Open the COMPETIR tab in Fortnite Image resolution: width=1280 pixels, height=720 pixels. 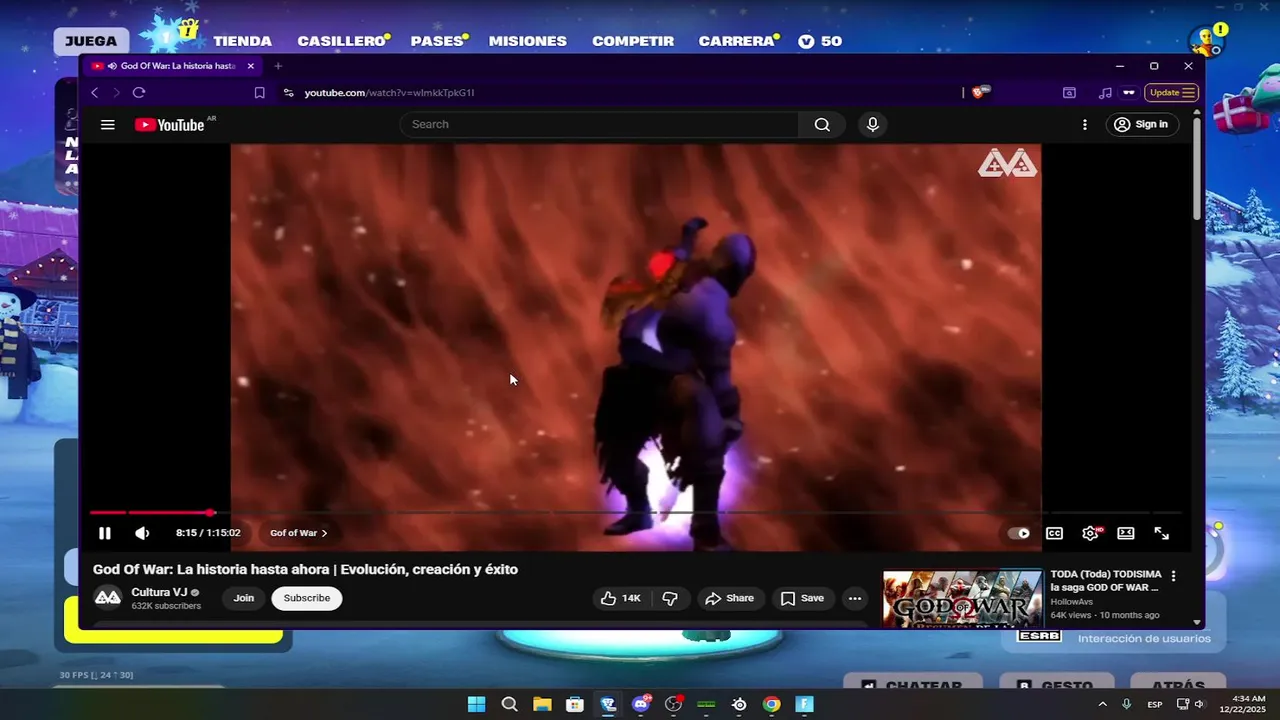[633, 41]
